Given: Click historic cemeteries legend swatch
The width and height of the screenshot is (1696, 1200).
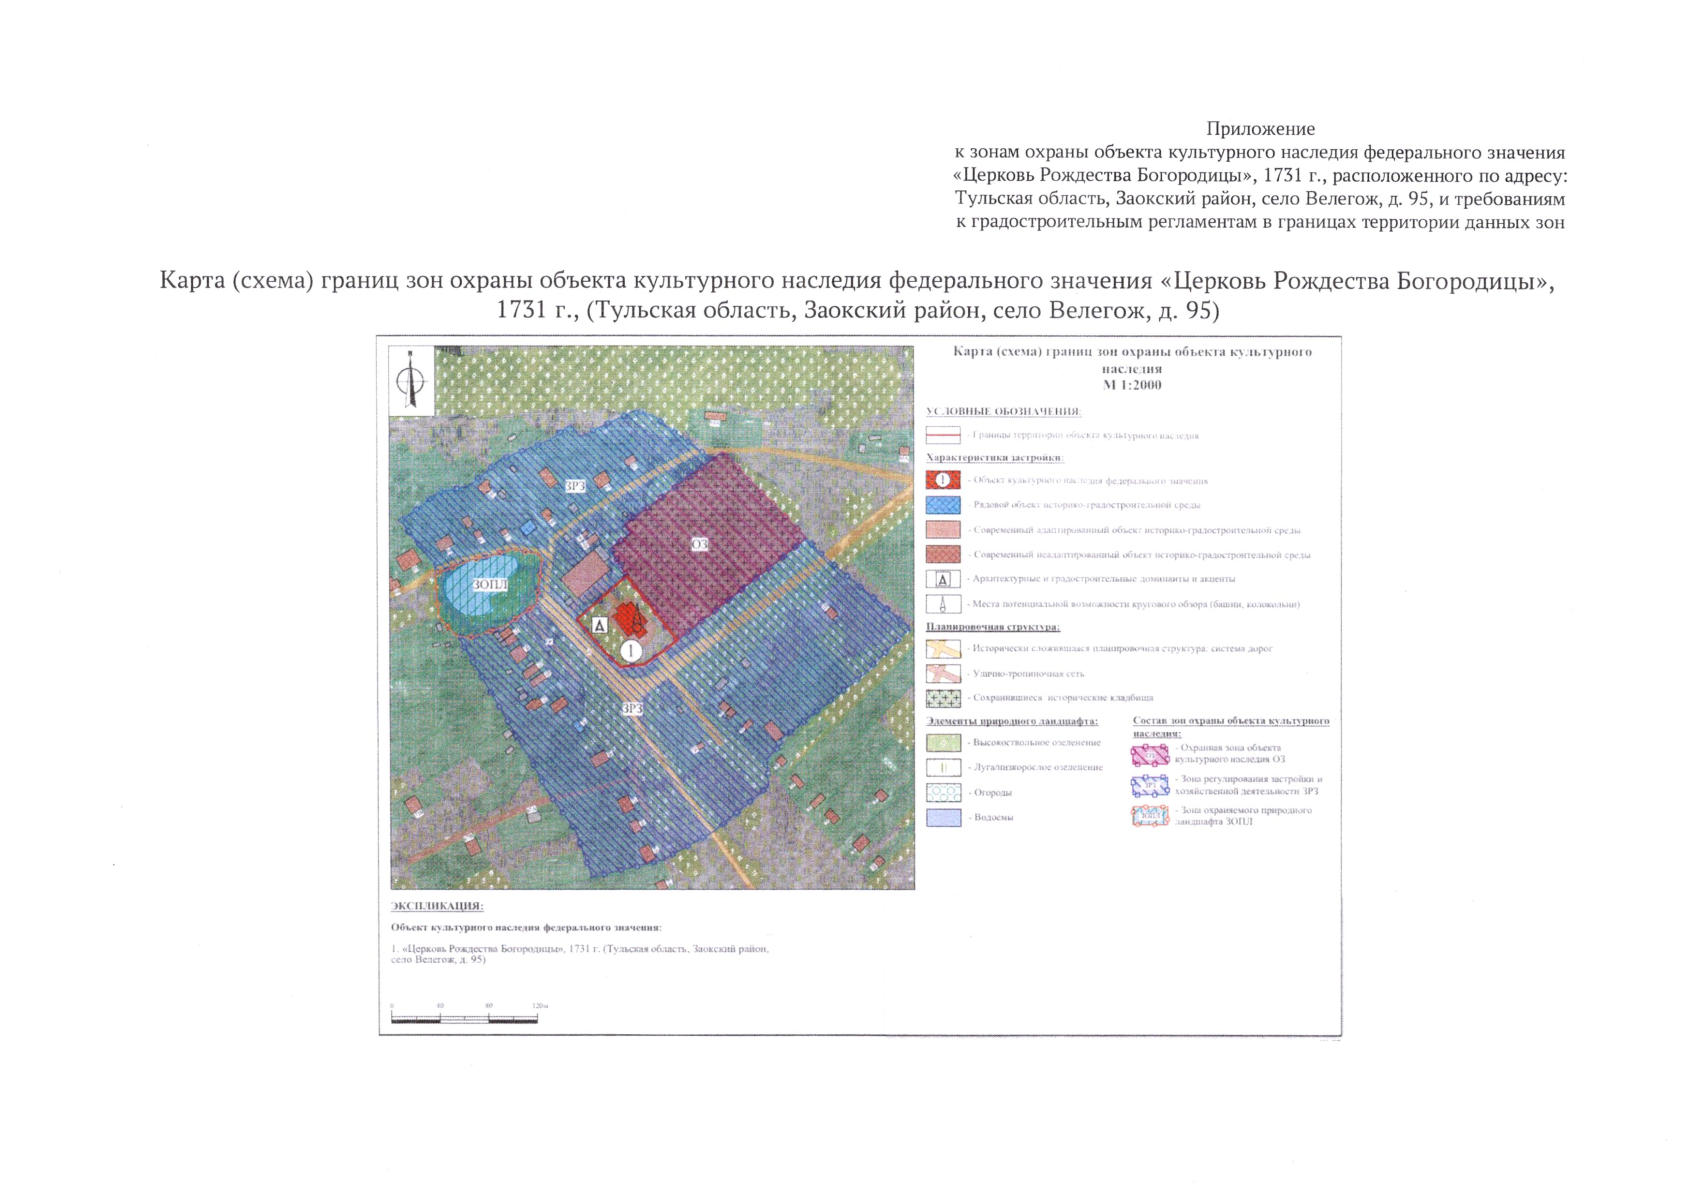Looking at the screenshot, I should point(943,698).
